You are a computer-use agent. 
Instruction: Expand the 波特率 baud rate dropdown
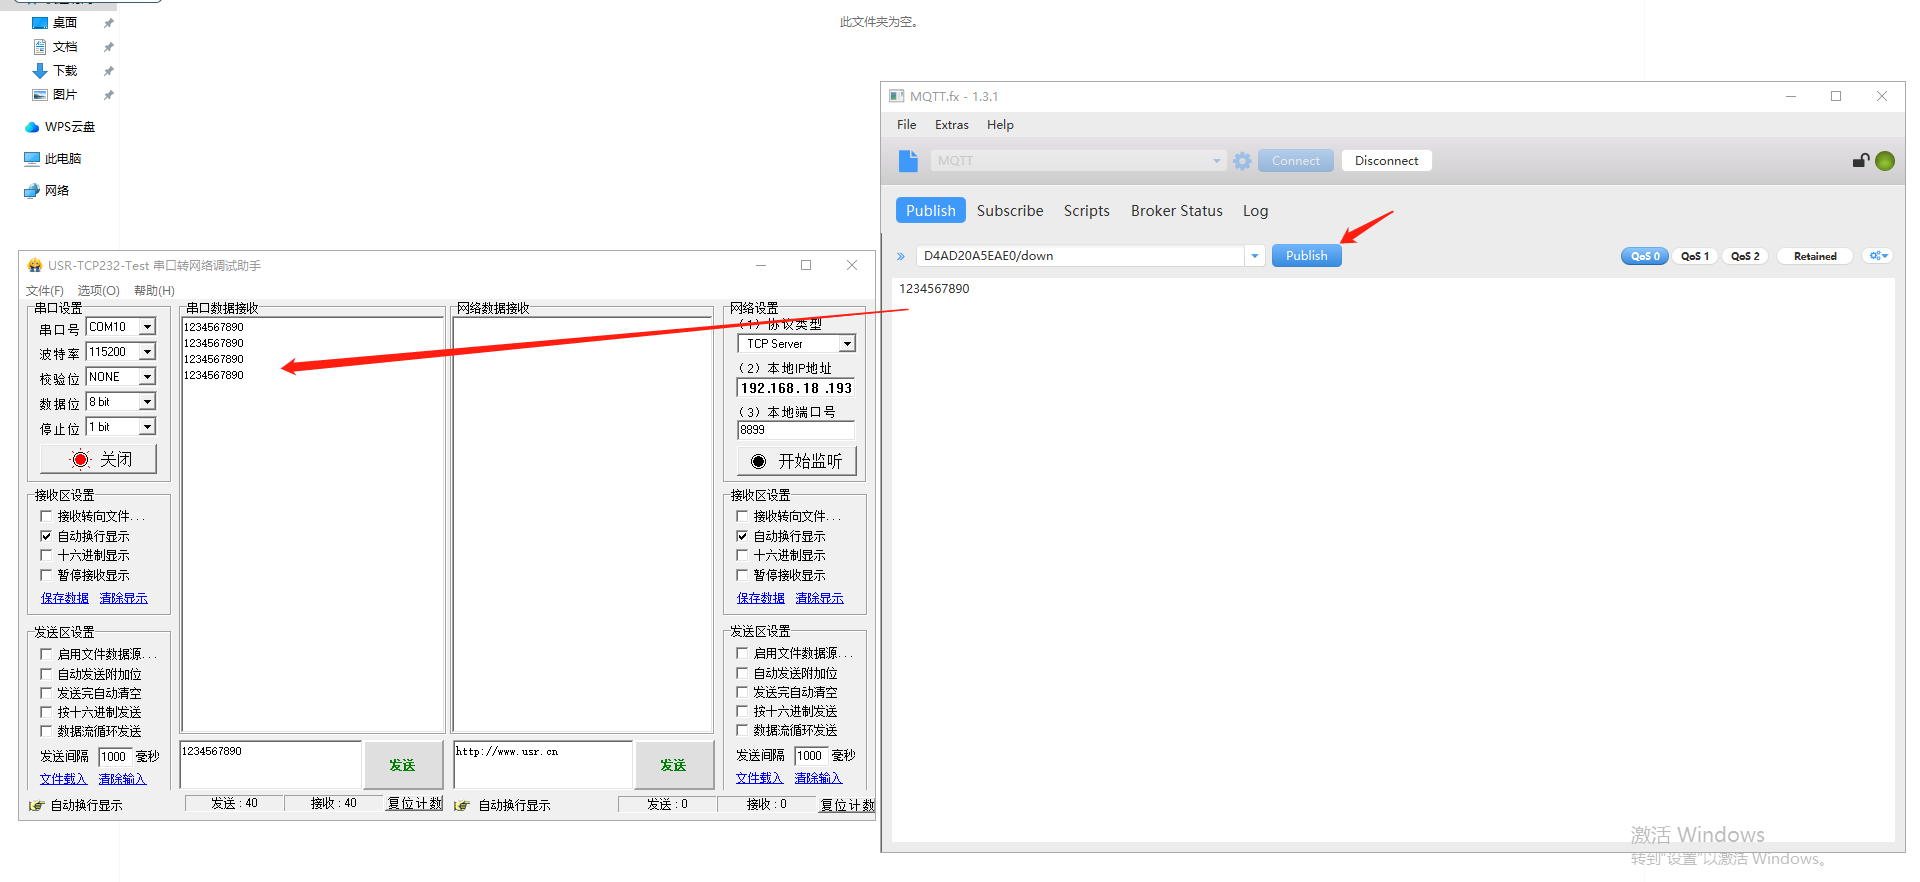tap(147, 352)
